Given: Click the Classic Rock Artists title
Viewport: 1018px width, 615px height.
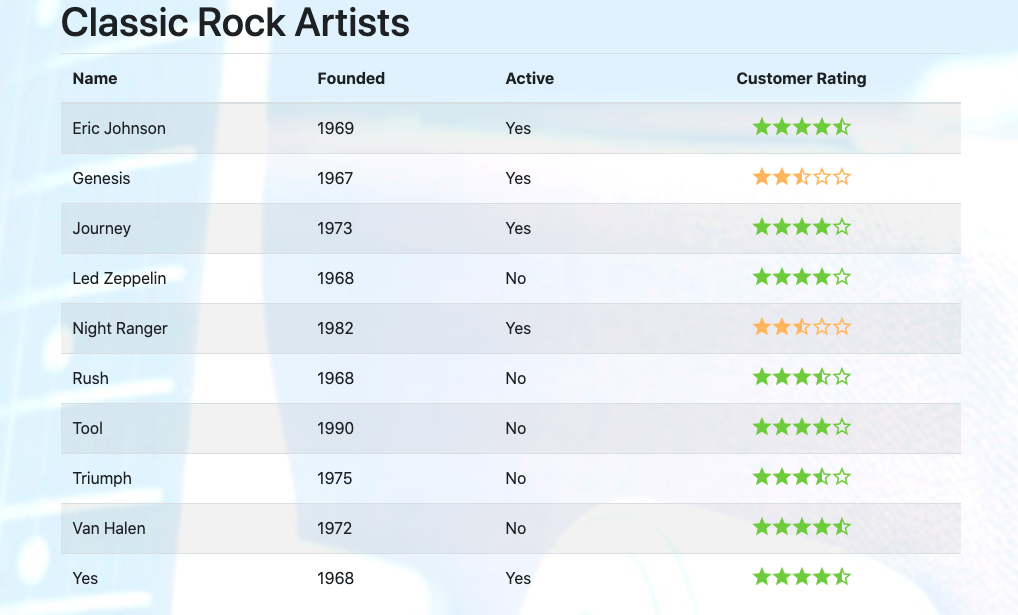Looking at the screenshot, I should coord(235,23).
